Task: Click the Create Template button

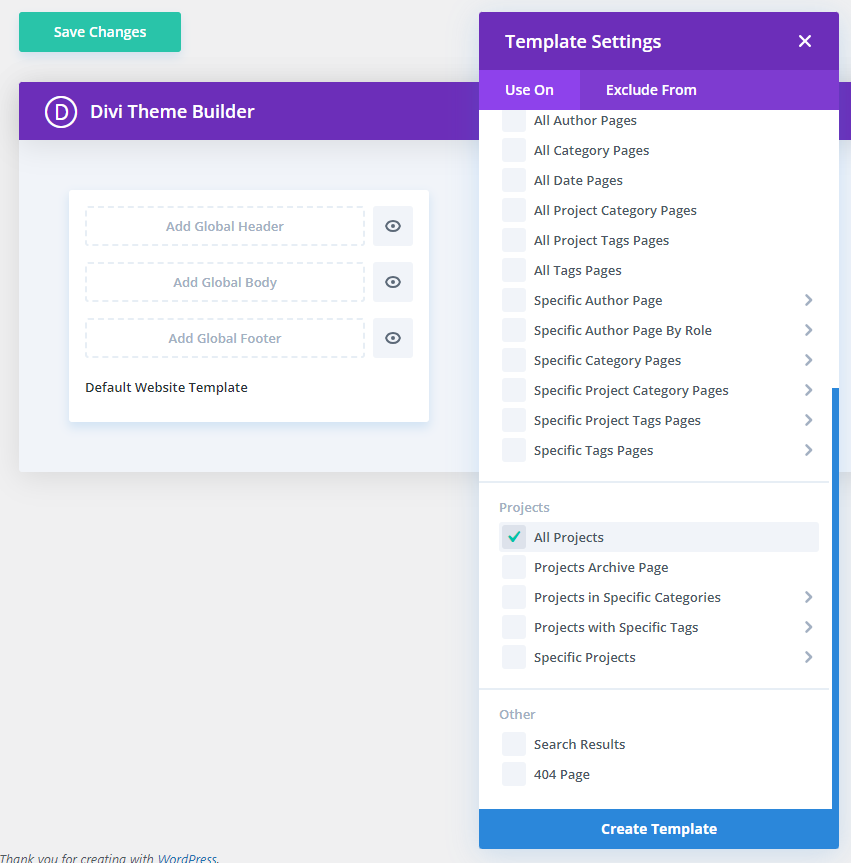Action: coord(659,829)
